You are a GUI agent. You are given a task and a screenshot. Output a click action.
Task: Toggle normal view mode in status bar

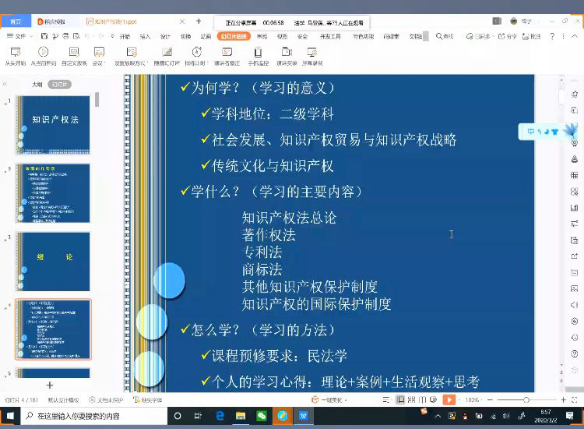[x=400, y=400]
